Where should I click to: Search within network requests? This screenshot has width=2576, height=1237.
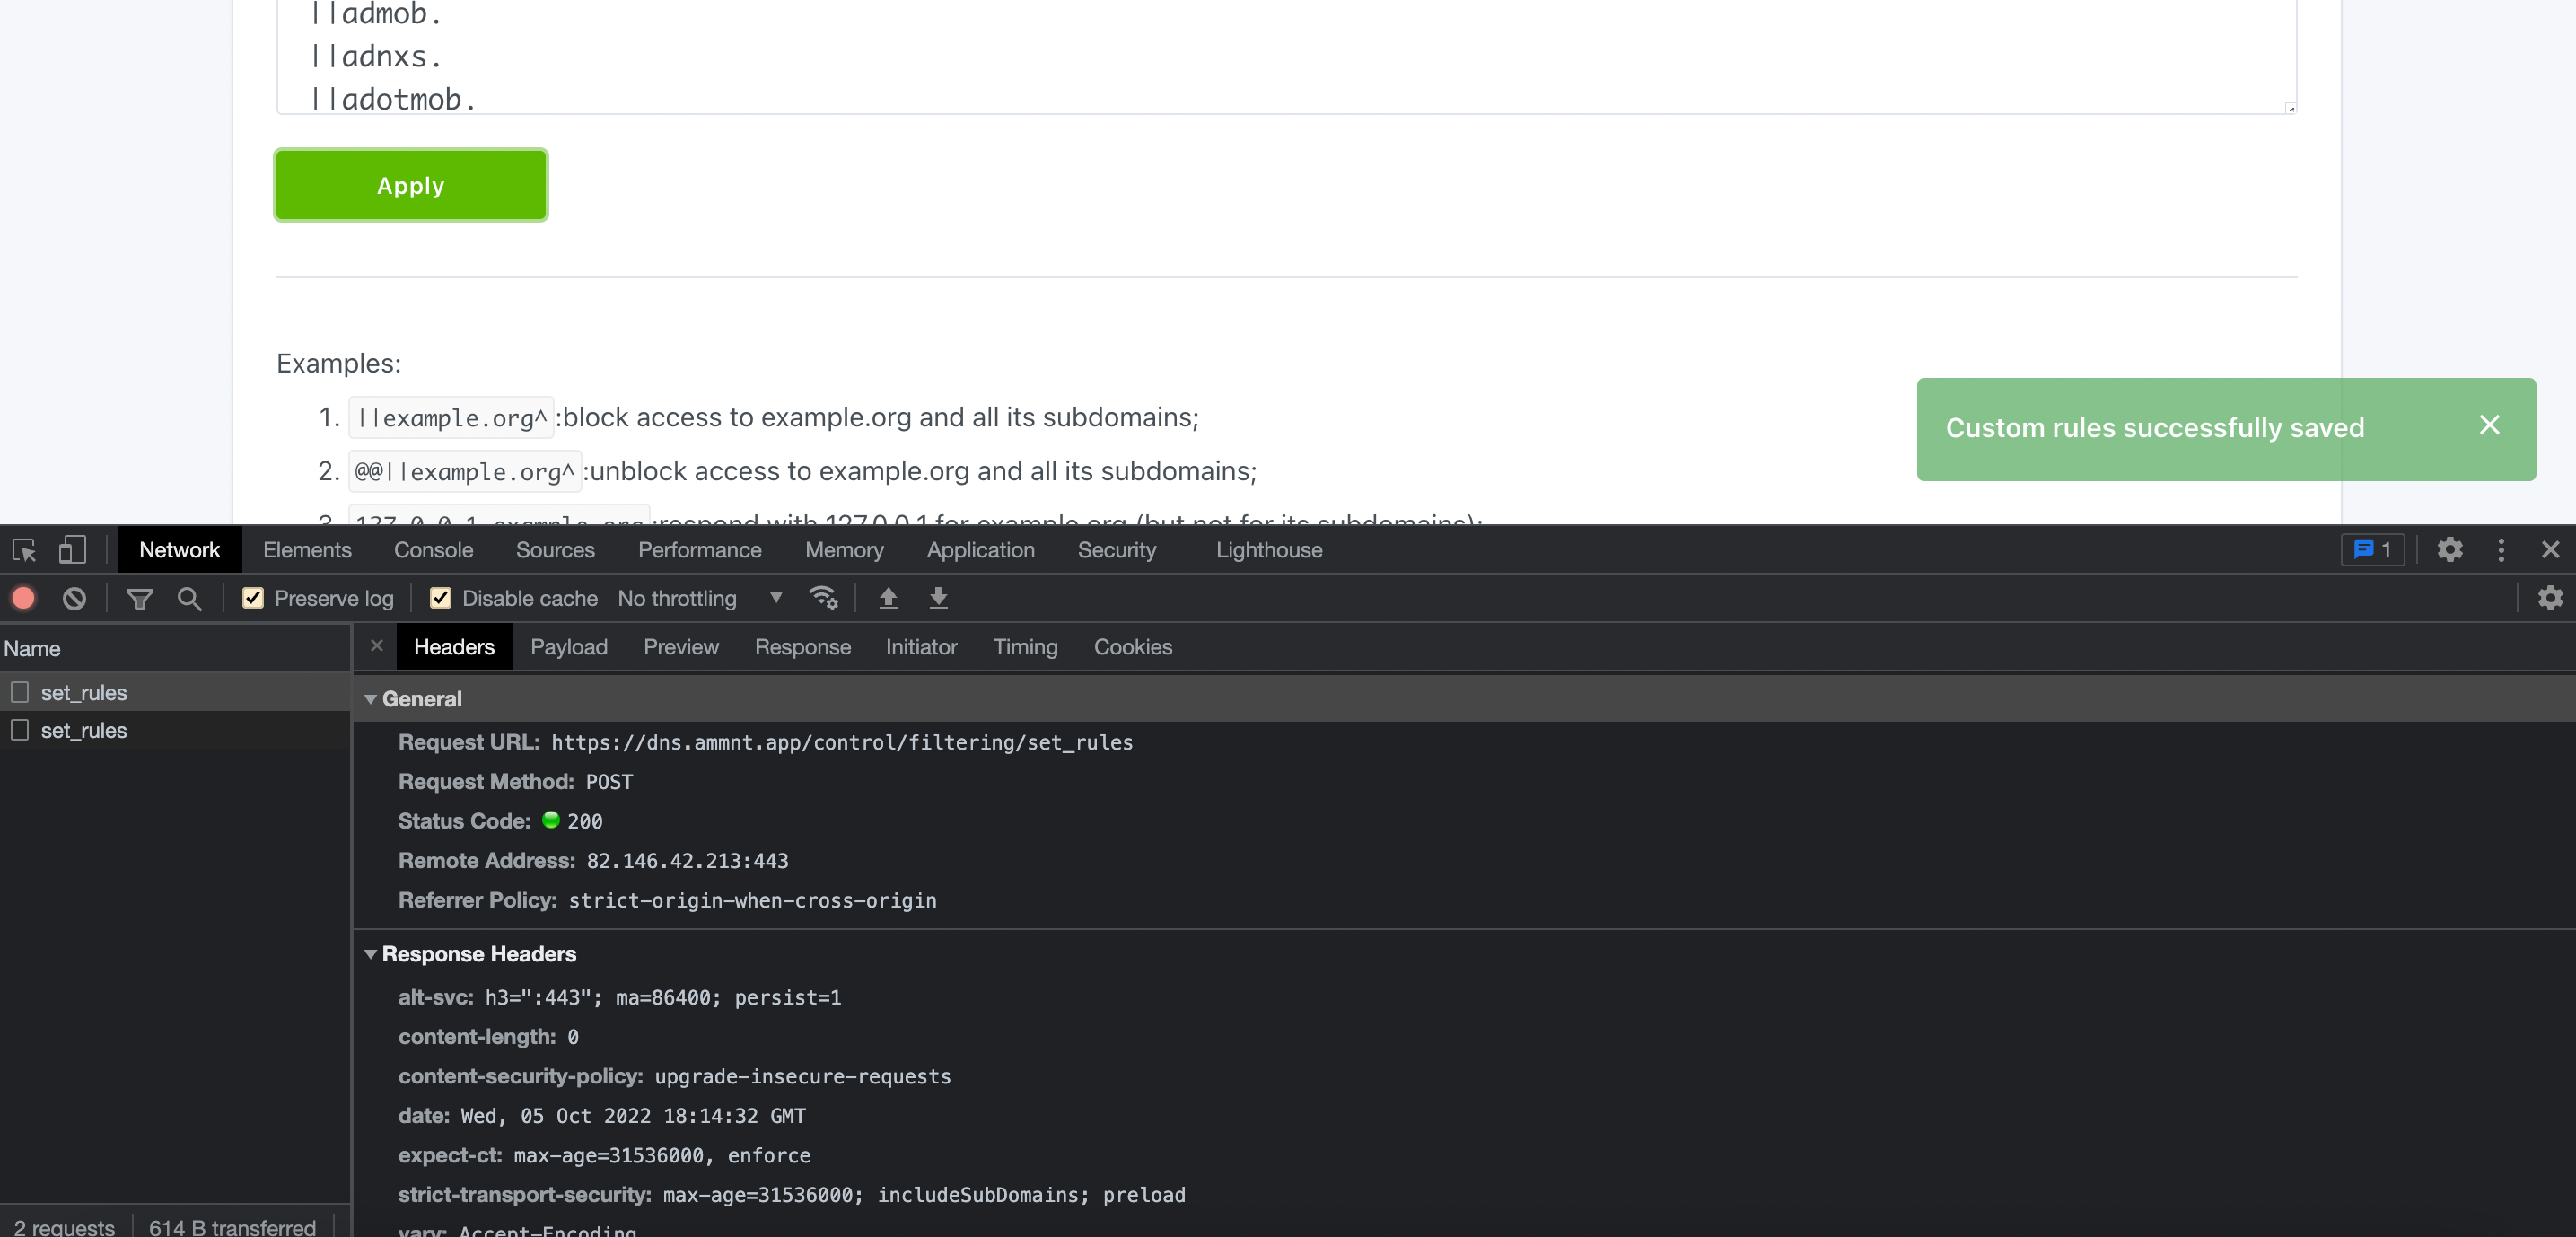coord(190,598)
